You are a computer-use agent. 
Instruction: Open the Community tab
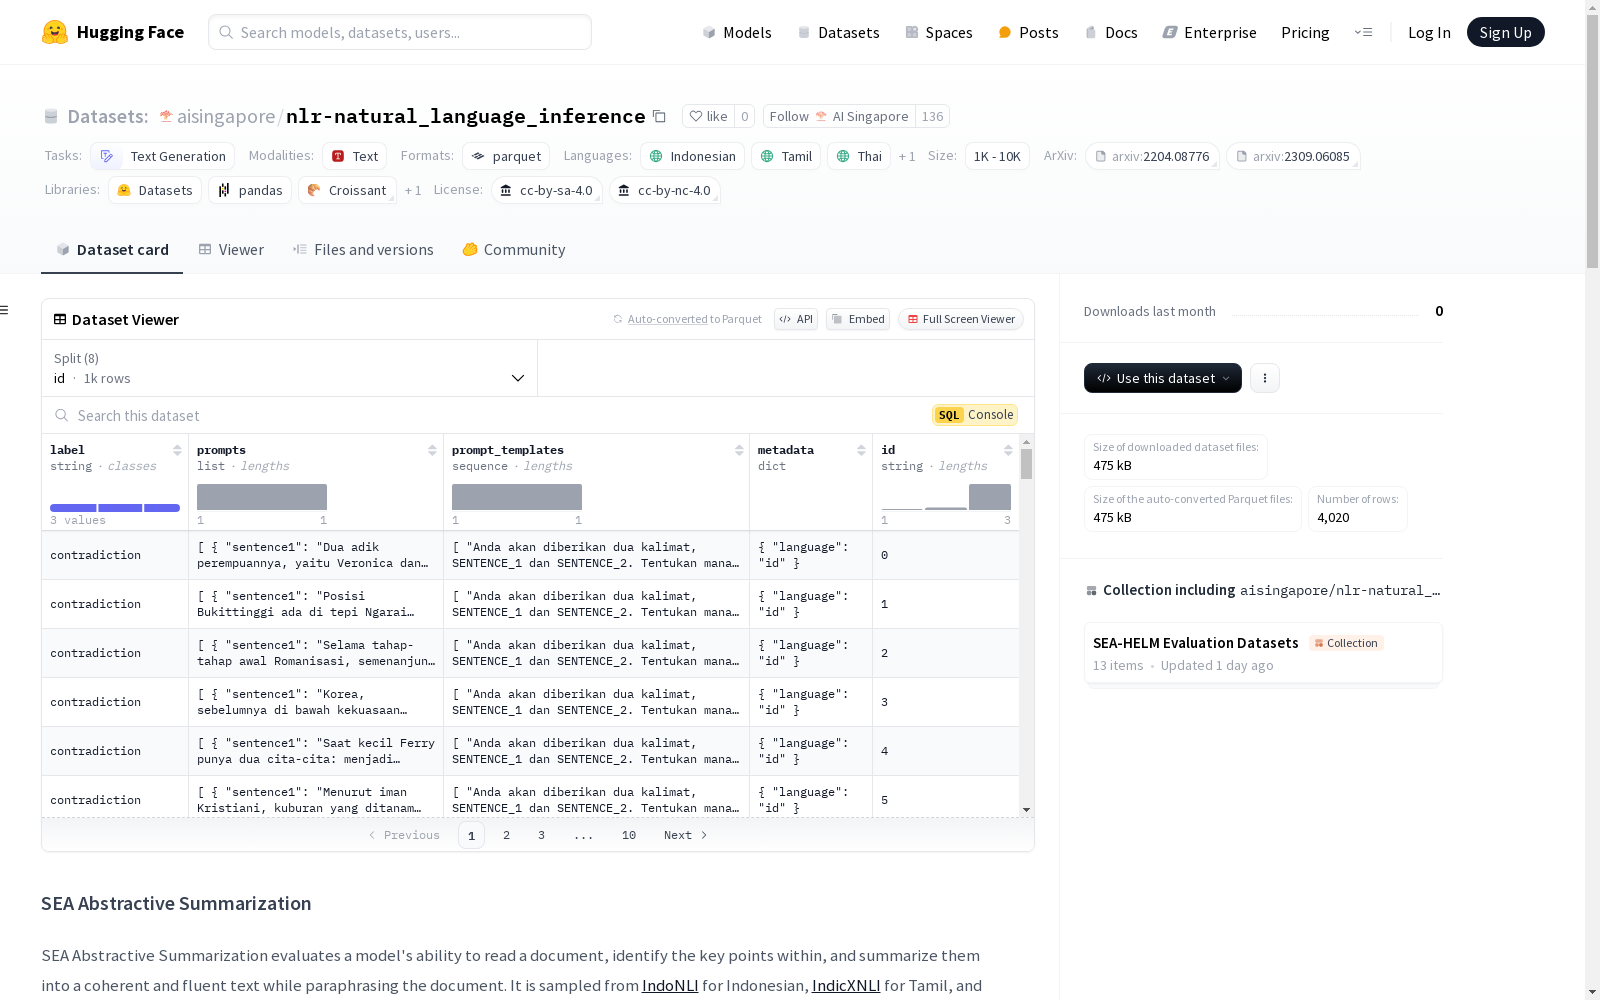(x=514, y=250)
